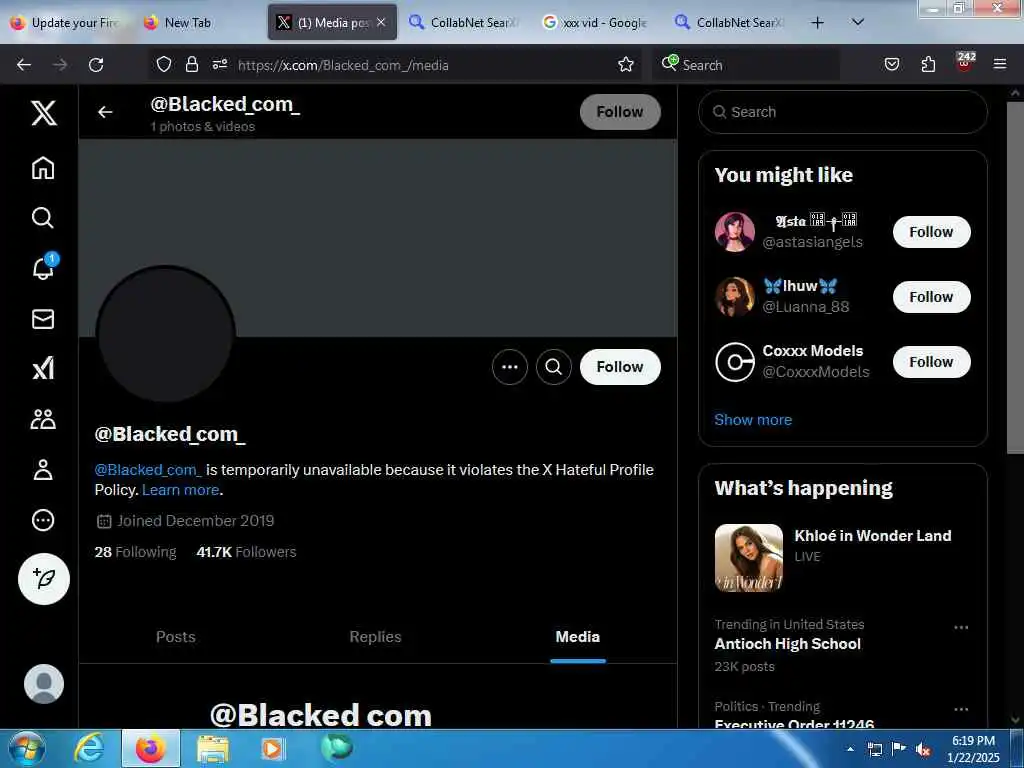Close the Media posts X tab
Screen dimensions: 1024x768
click(x=381, y=23)
